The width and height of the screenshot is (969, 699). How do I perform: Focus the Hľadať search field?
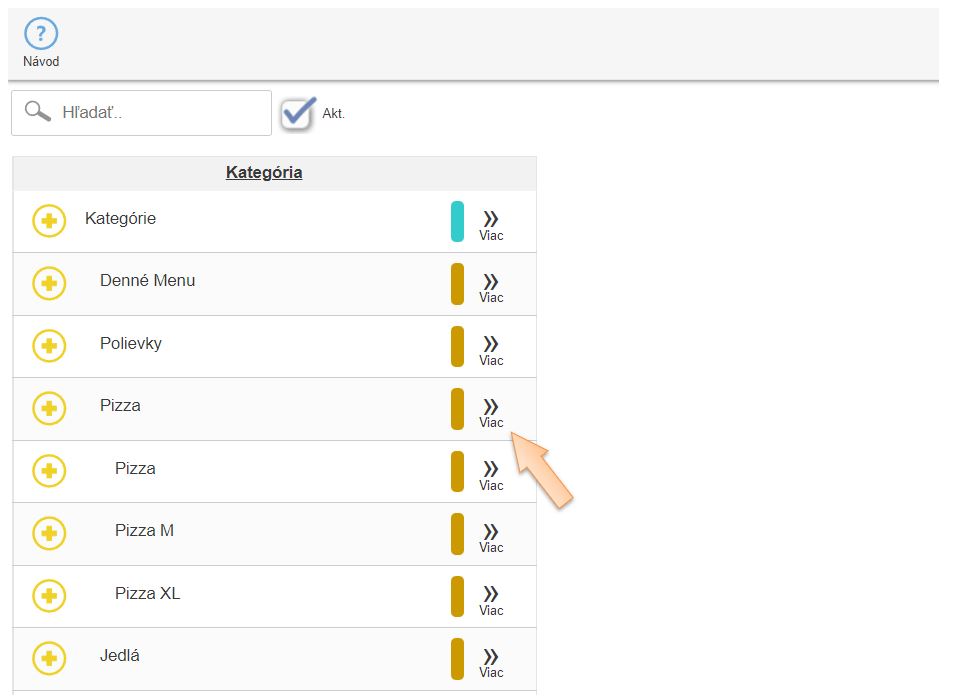(142, 112)
